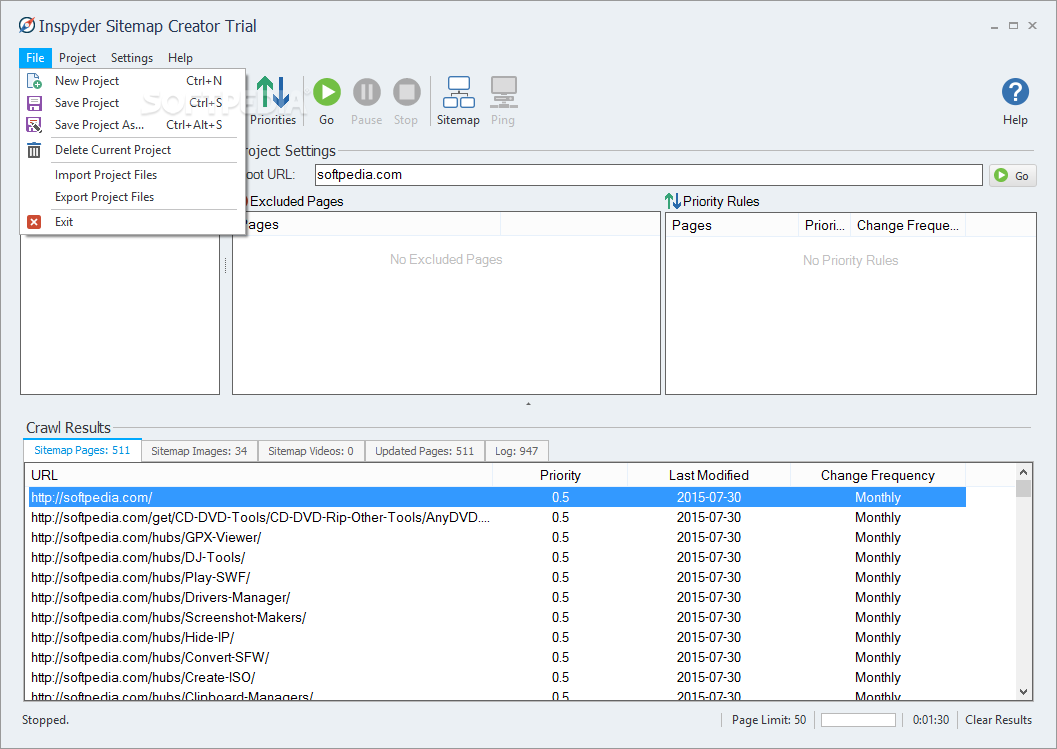Click the crawl results scrollbar thumb
1057x749 pixels.
(1023, 488)
